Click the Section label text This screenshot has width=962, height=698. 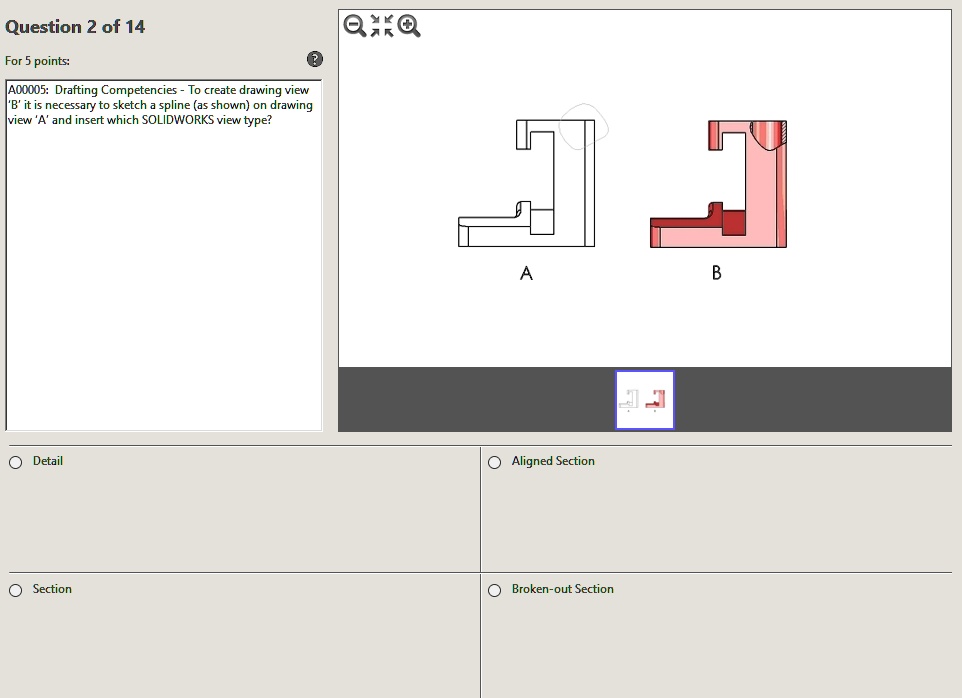(52, 589)
